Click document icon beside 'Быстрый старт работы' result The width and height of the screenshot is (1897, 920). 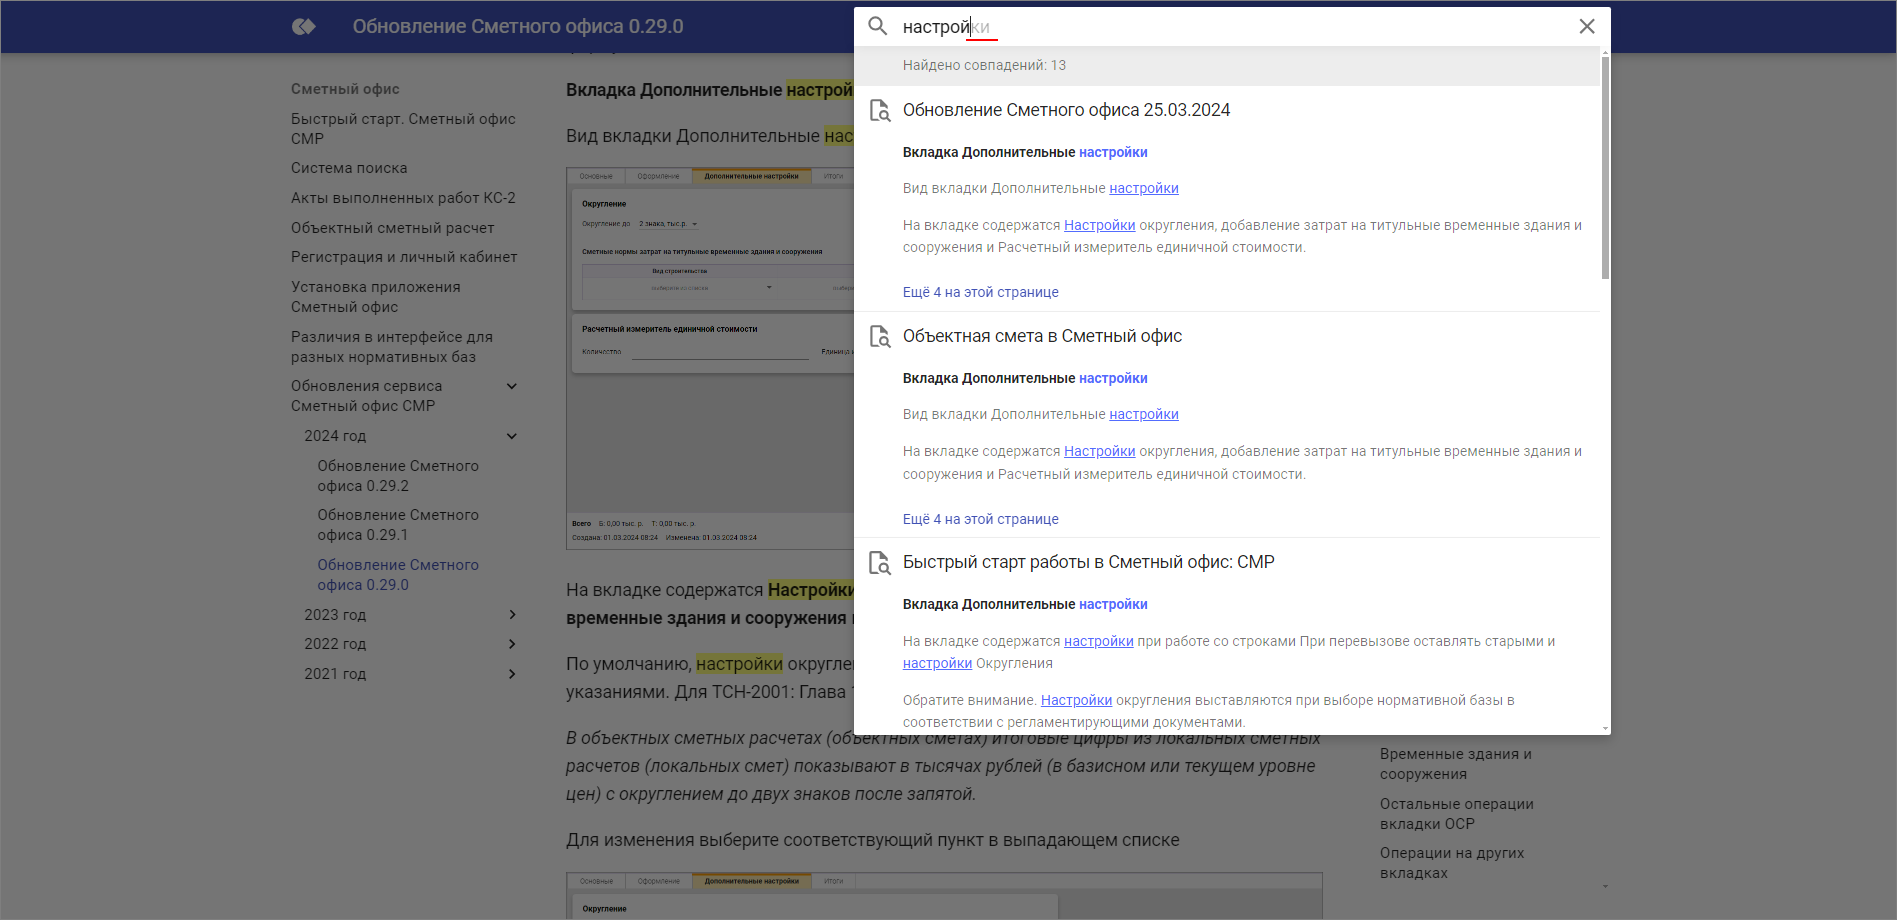click(x=880, y=563)
